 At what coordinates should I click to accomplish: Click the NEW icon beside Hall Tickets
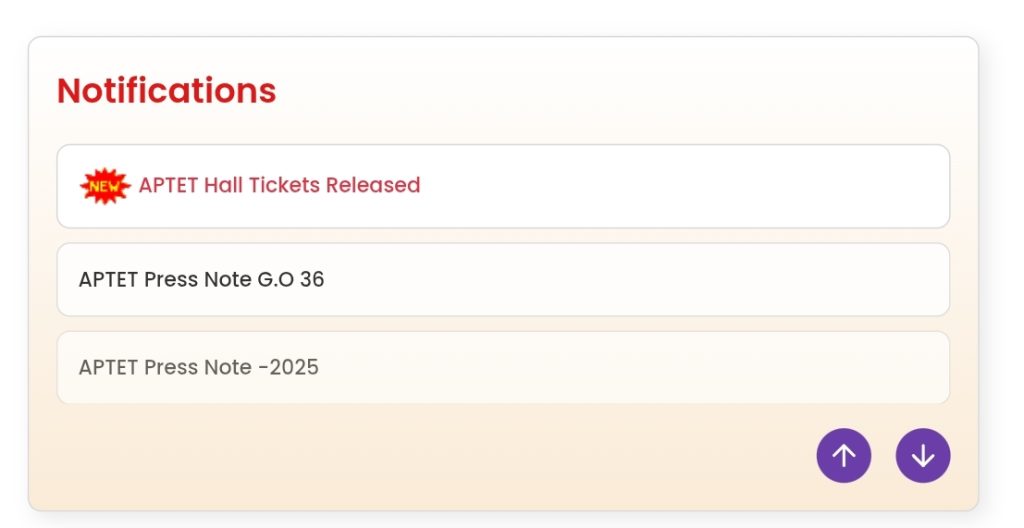[x=105, y=186]
